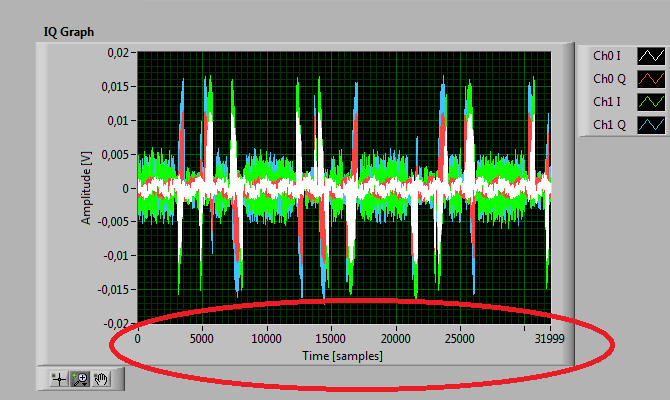This screenshot has width=670, height=400.
Task: Open Ch0 I white plot style swatch
Action: pyautogui.click(x=651, y=56)
